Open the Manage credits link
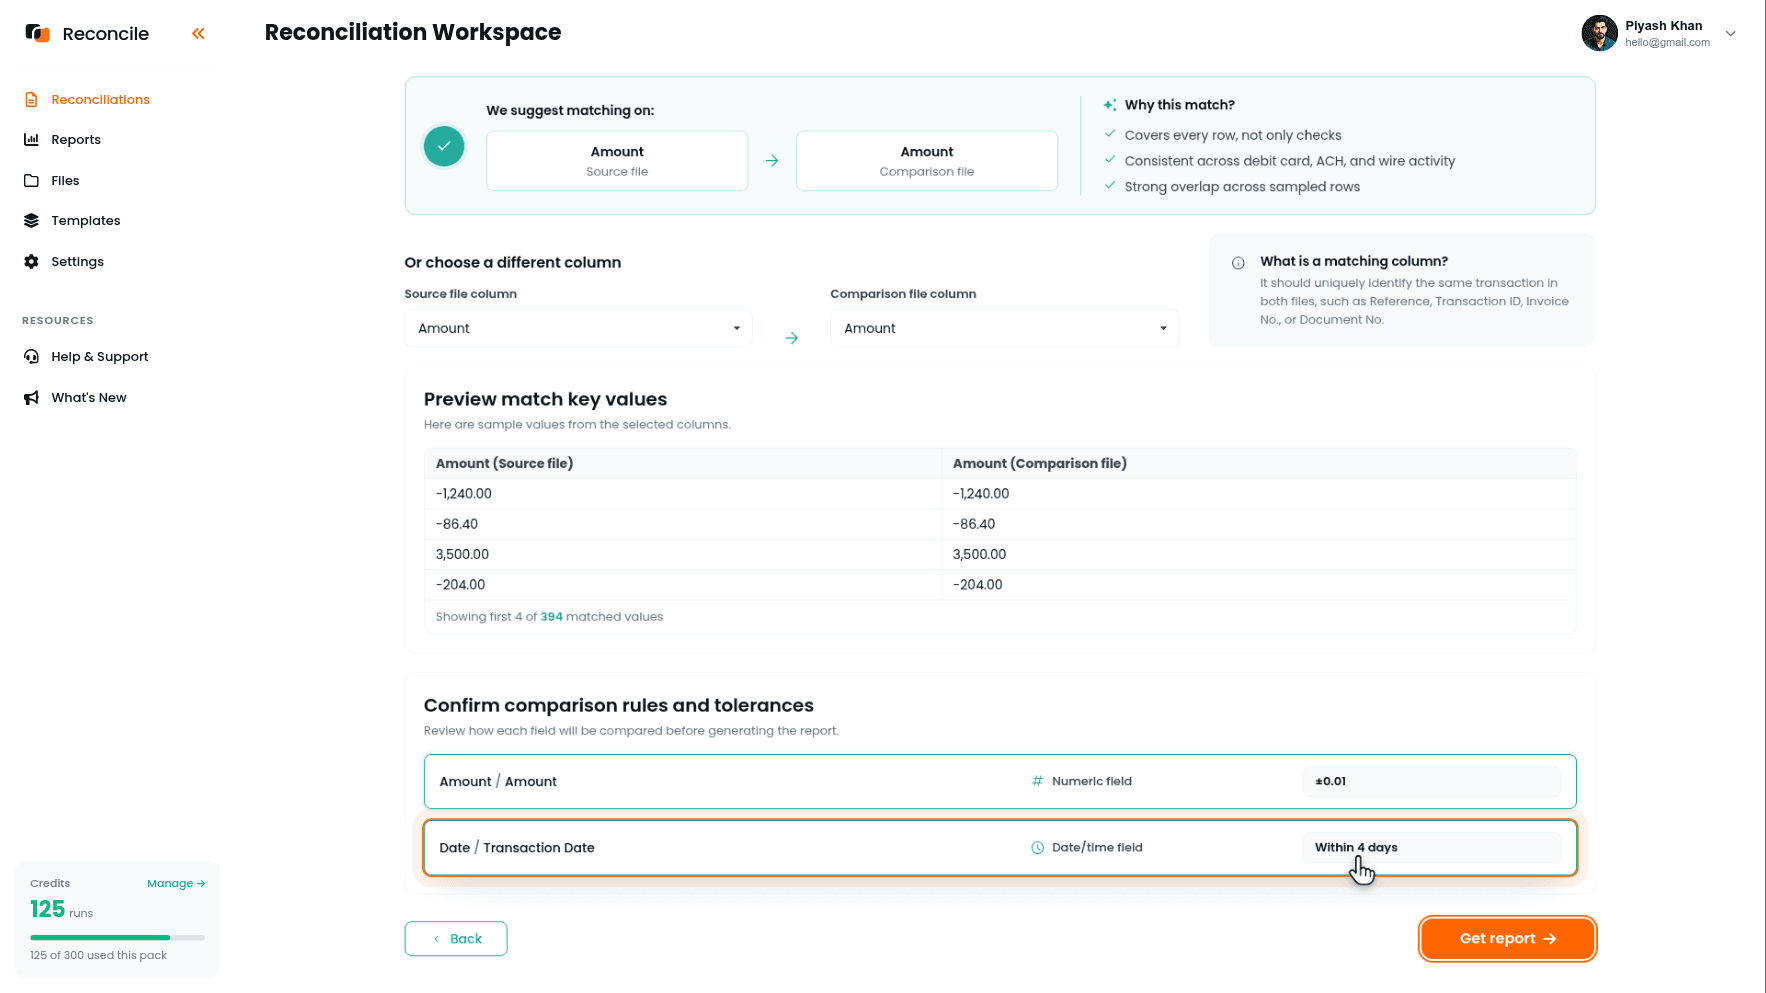The image size is (1766, 993). tap(176, 884)
